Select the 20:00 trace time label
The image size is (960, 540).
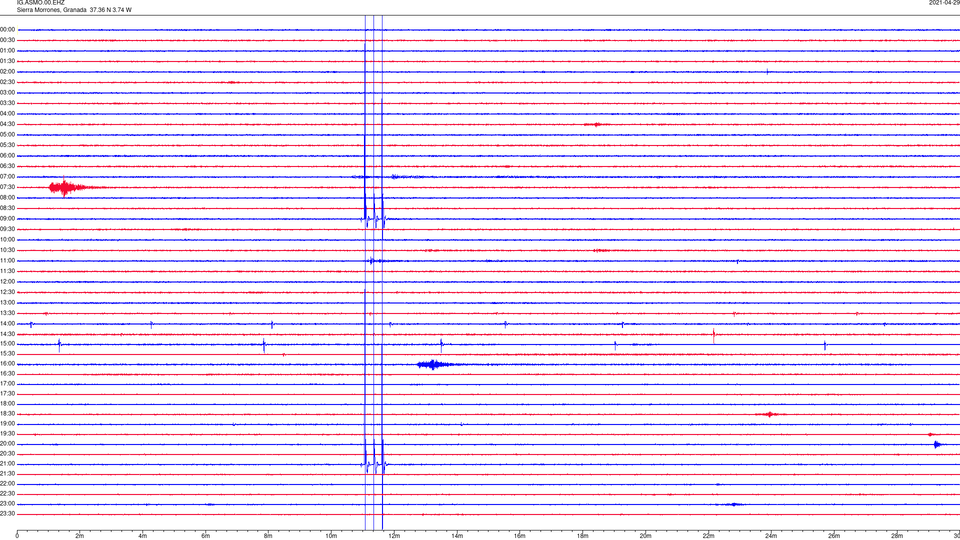7,444
